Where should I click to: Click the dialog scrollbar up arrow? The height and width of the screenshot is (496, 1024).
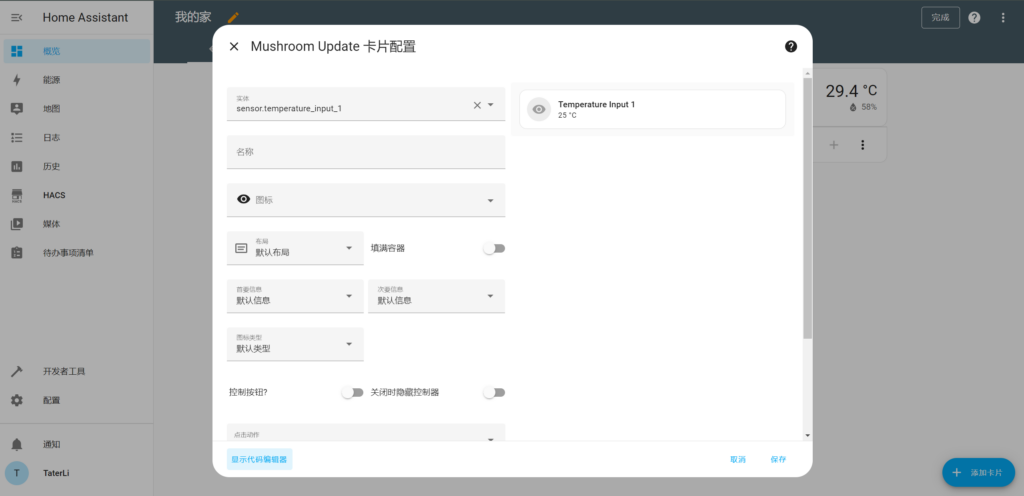pyautogui.click(x=808, y=74)
